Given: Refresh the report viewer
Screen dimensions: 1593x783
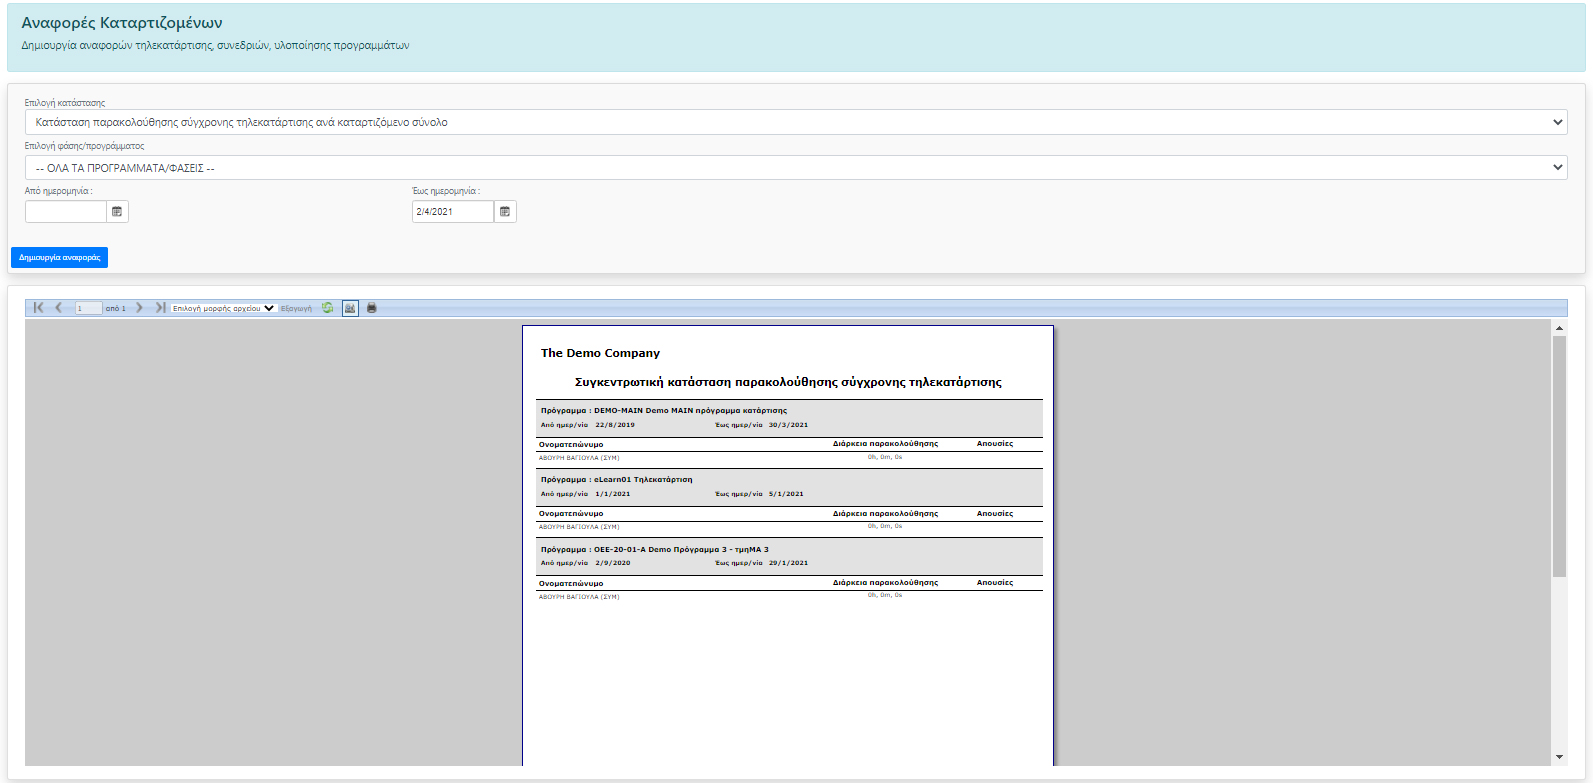Looking at the screenshot, I should click(x=328, y=308).
